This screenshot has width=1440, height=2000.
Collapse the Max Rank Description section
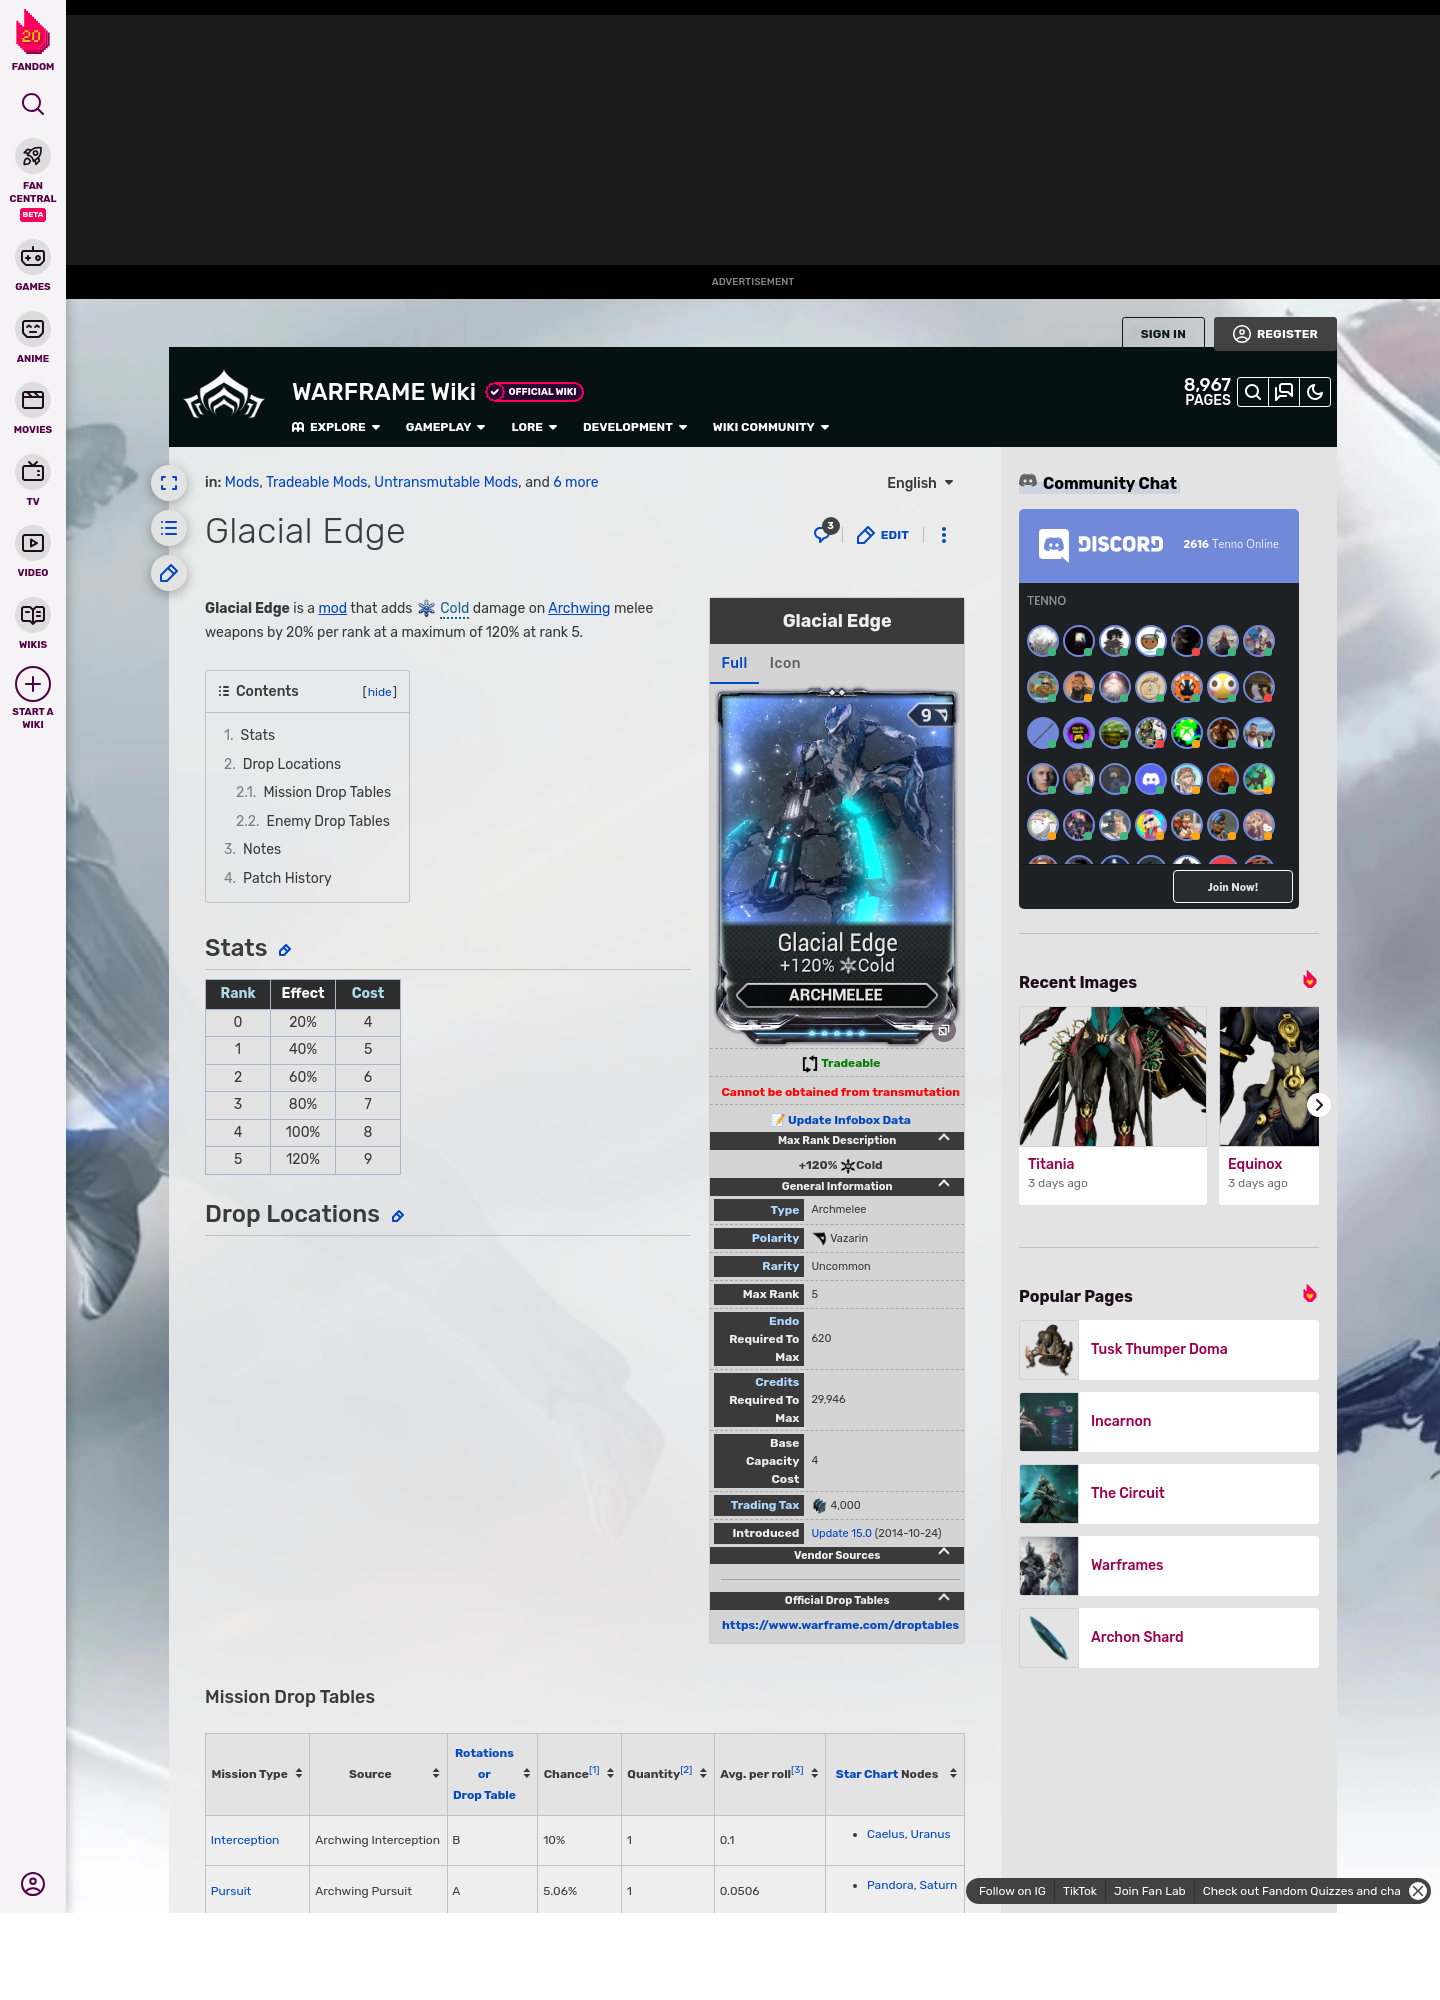(x=943, y=1139)
